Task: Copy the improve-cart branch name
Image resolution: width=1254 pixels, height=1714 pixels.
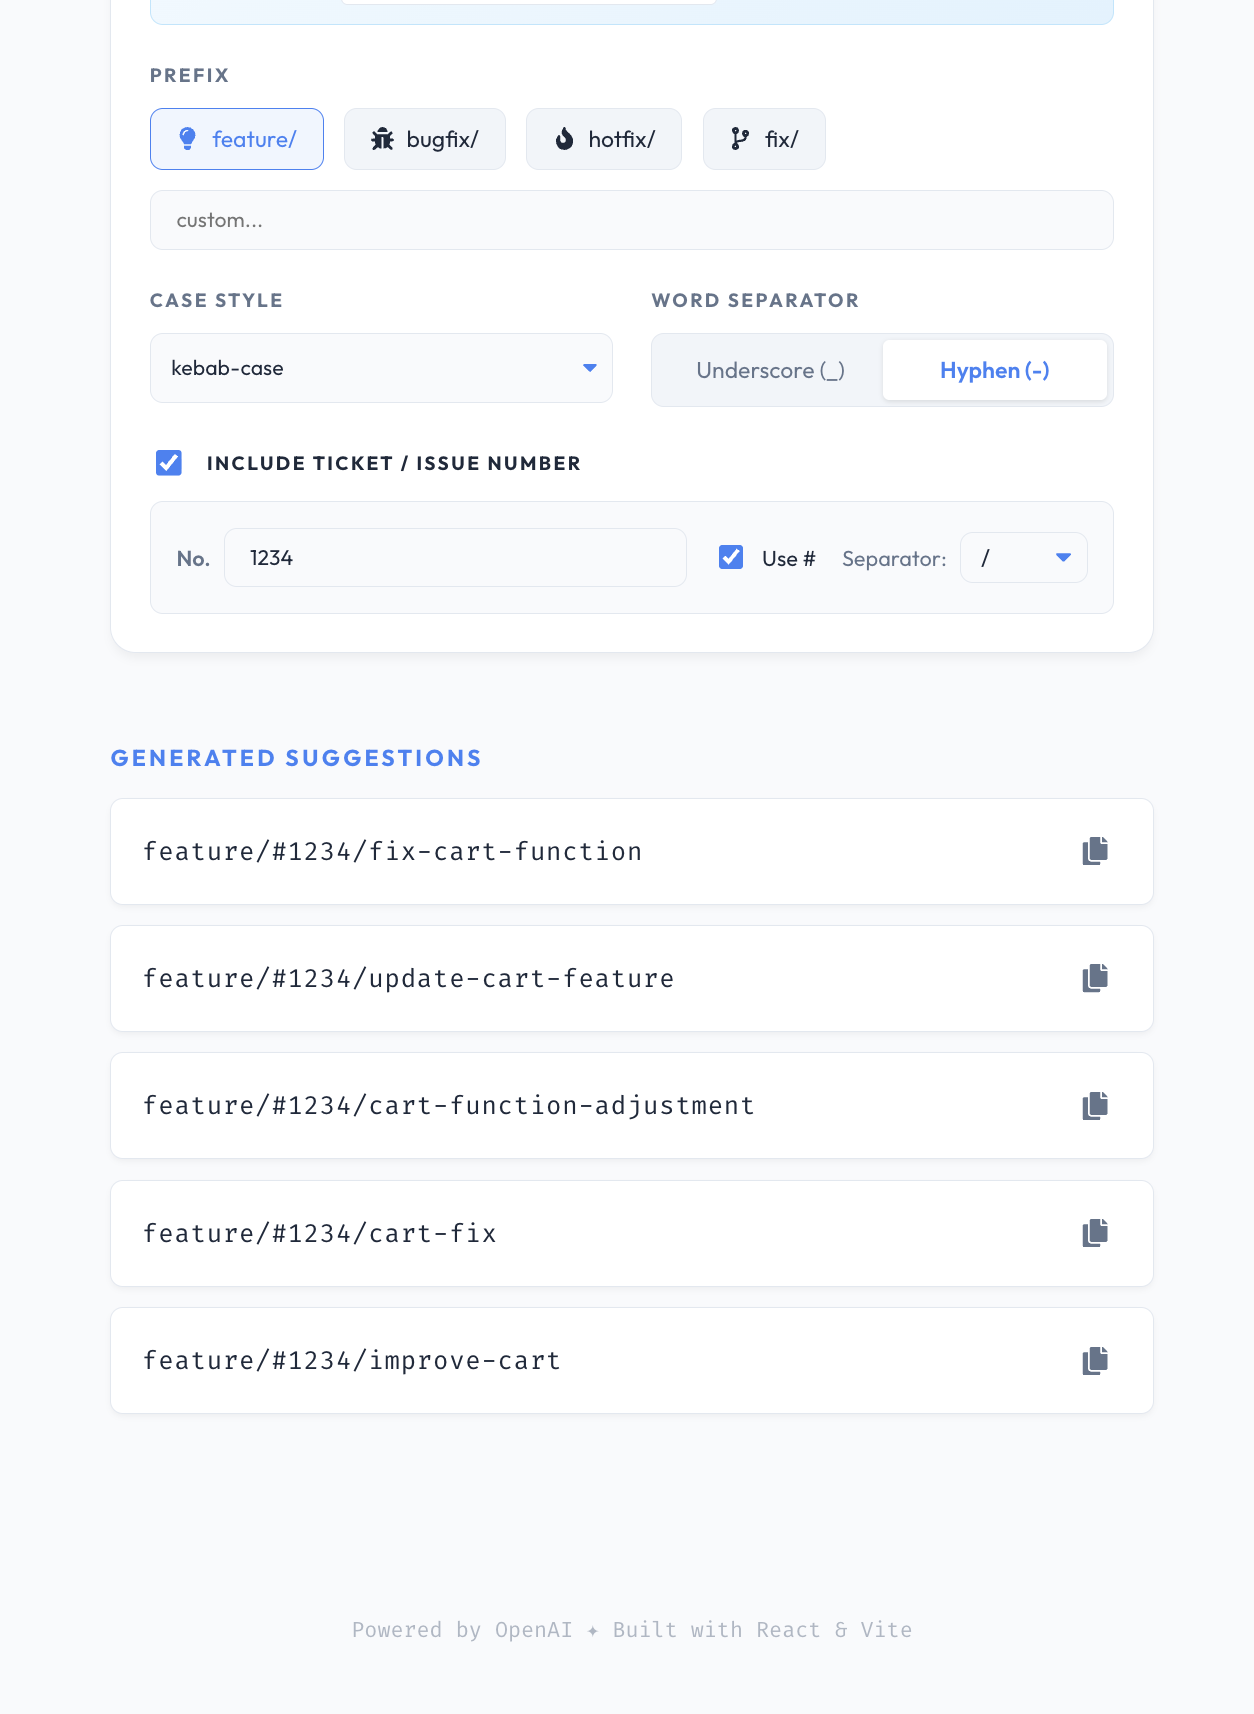Action: pyautogui.click(x=1095, y=1360)
